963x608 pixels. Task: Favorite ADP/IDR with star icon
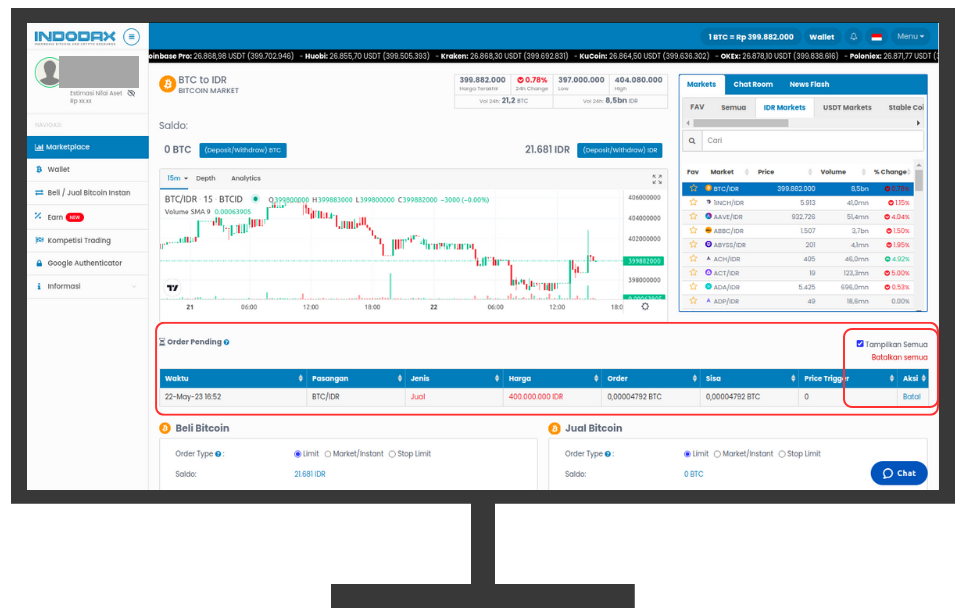click(693, 301)
